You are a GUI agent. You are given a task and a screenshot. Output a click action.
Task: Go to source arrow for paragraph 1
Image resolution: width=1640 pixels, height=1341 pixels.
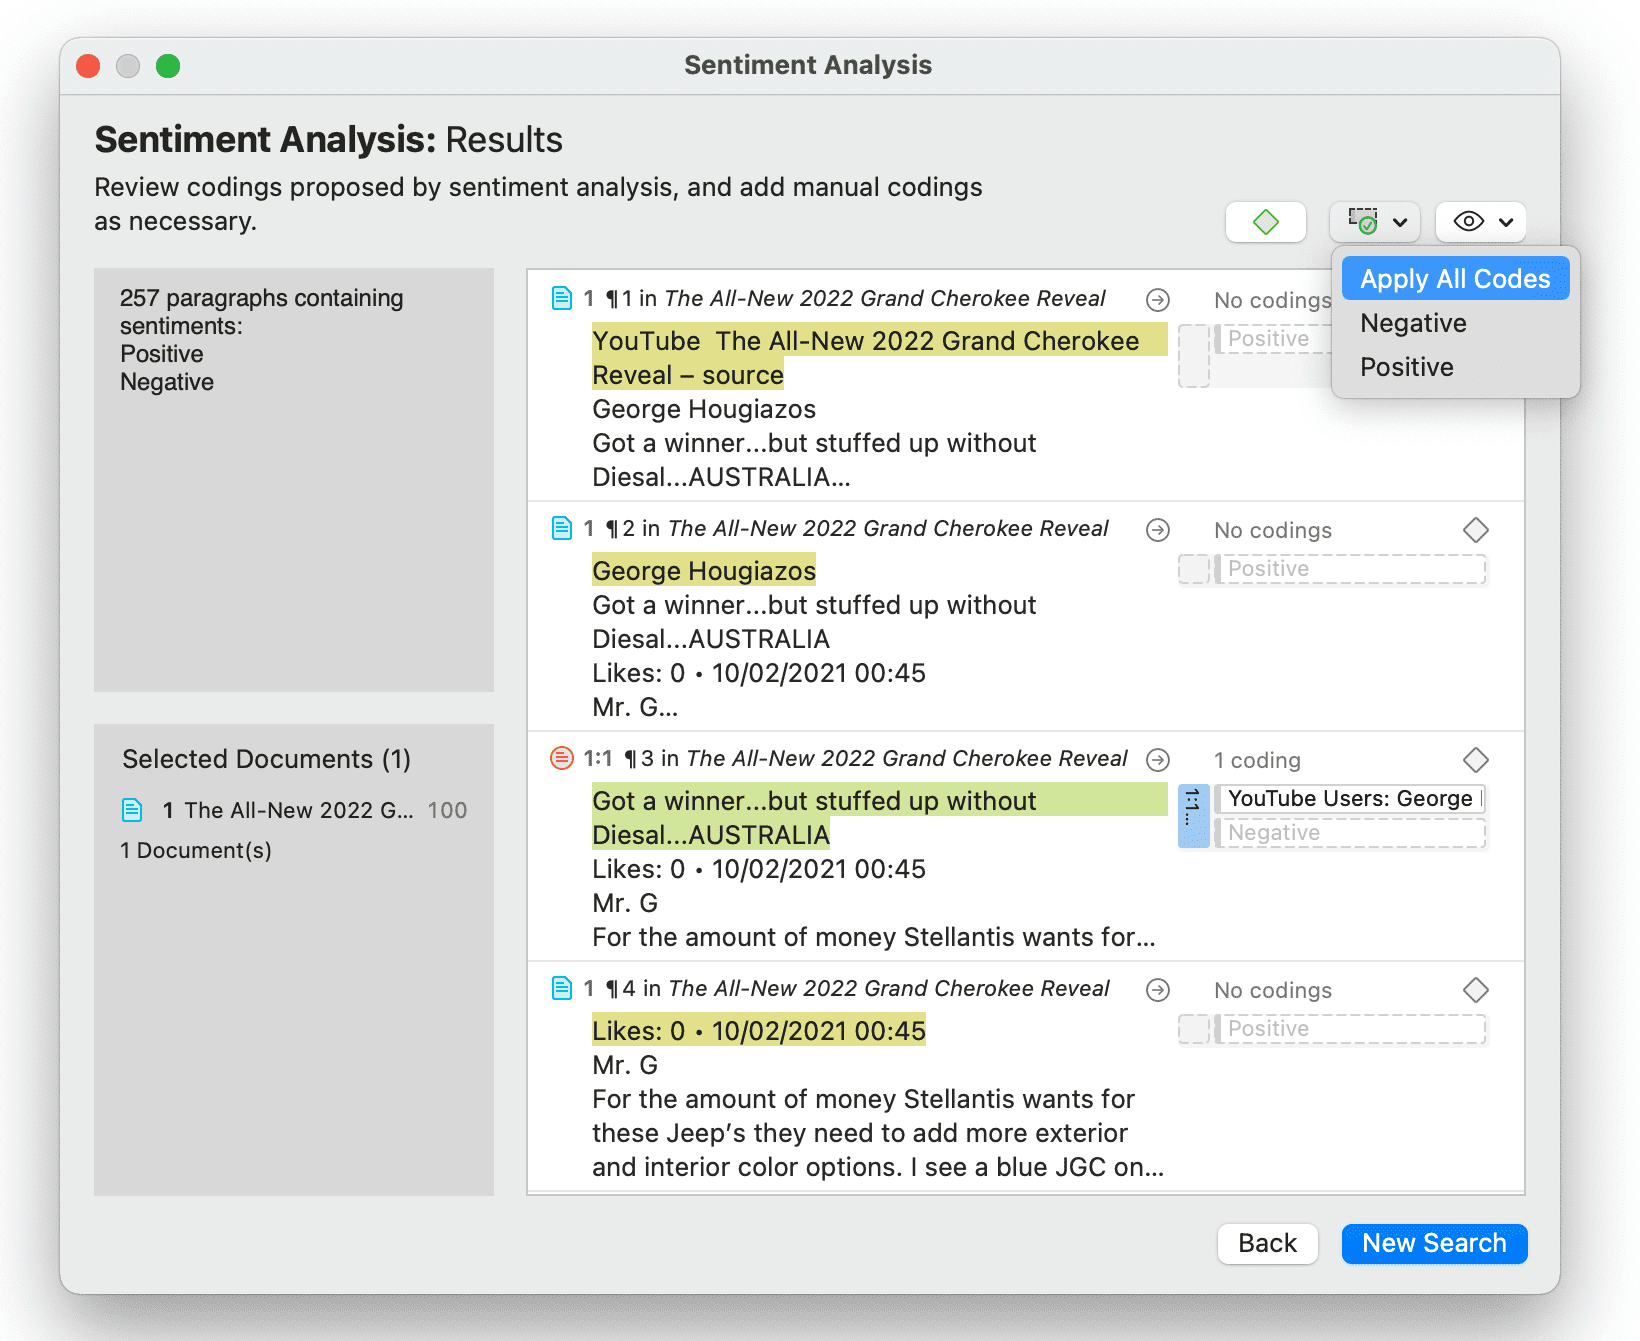[1158, 299]
